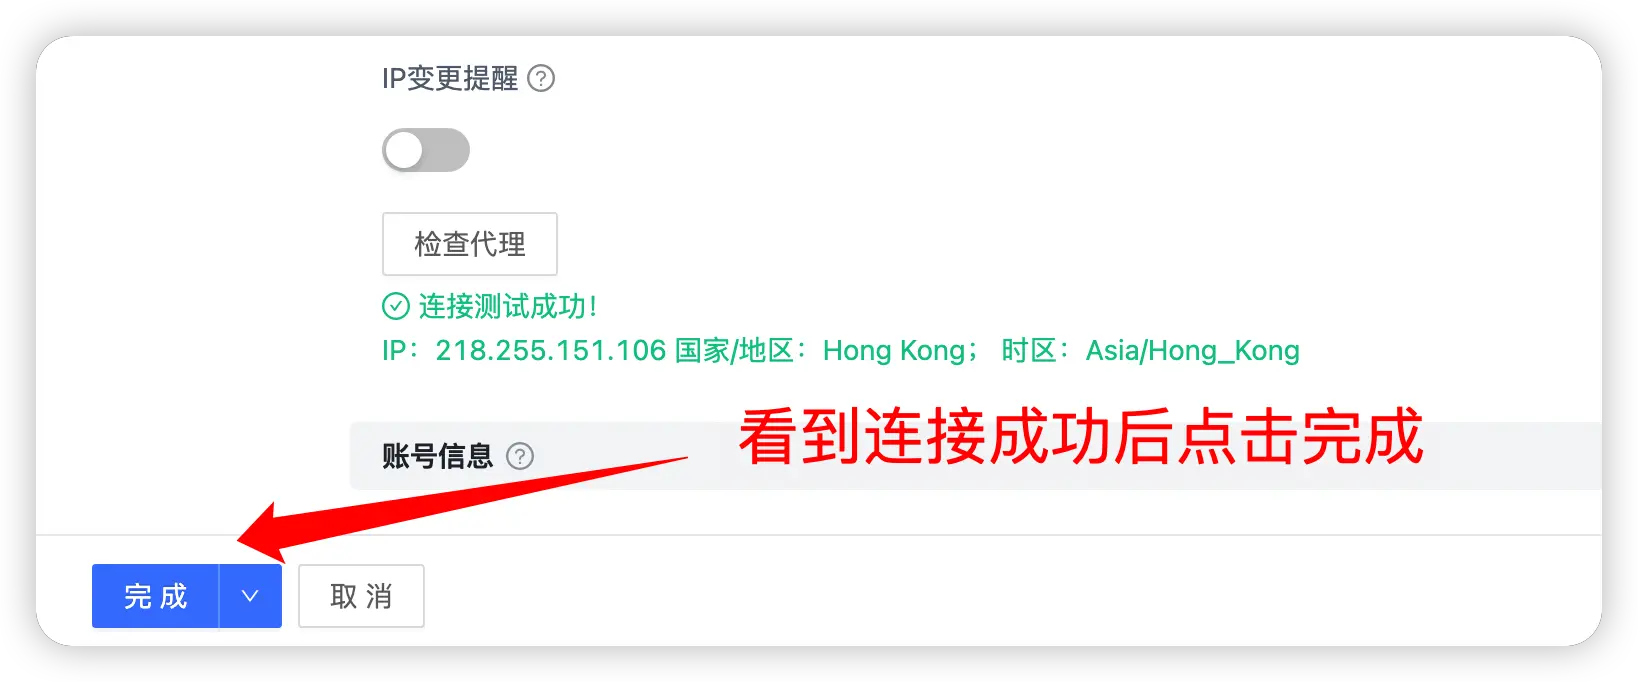
Task: Click the 取消 button
Action: pos(361,596)
